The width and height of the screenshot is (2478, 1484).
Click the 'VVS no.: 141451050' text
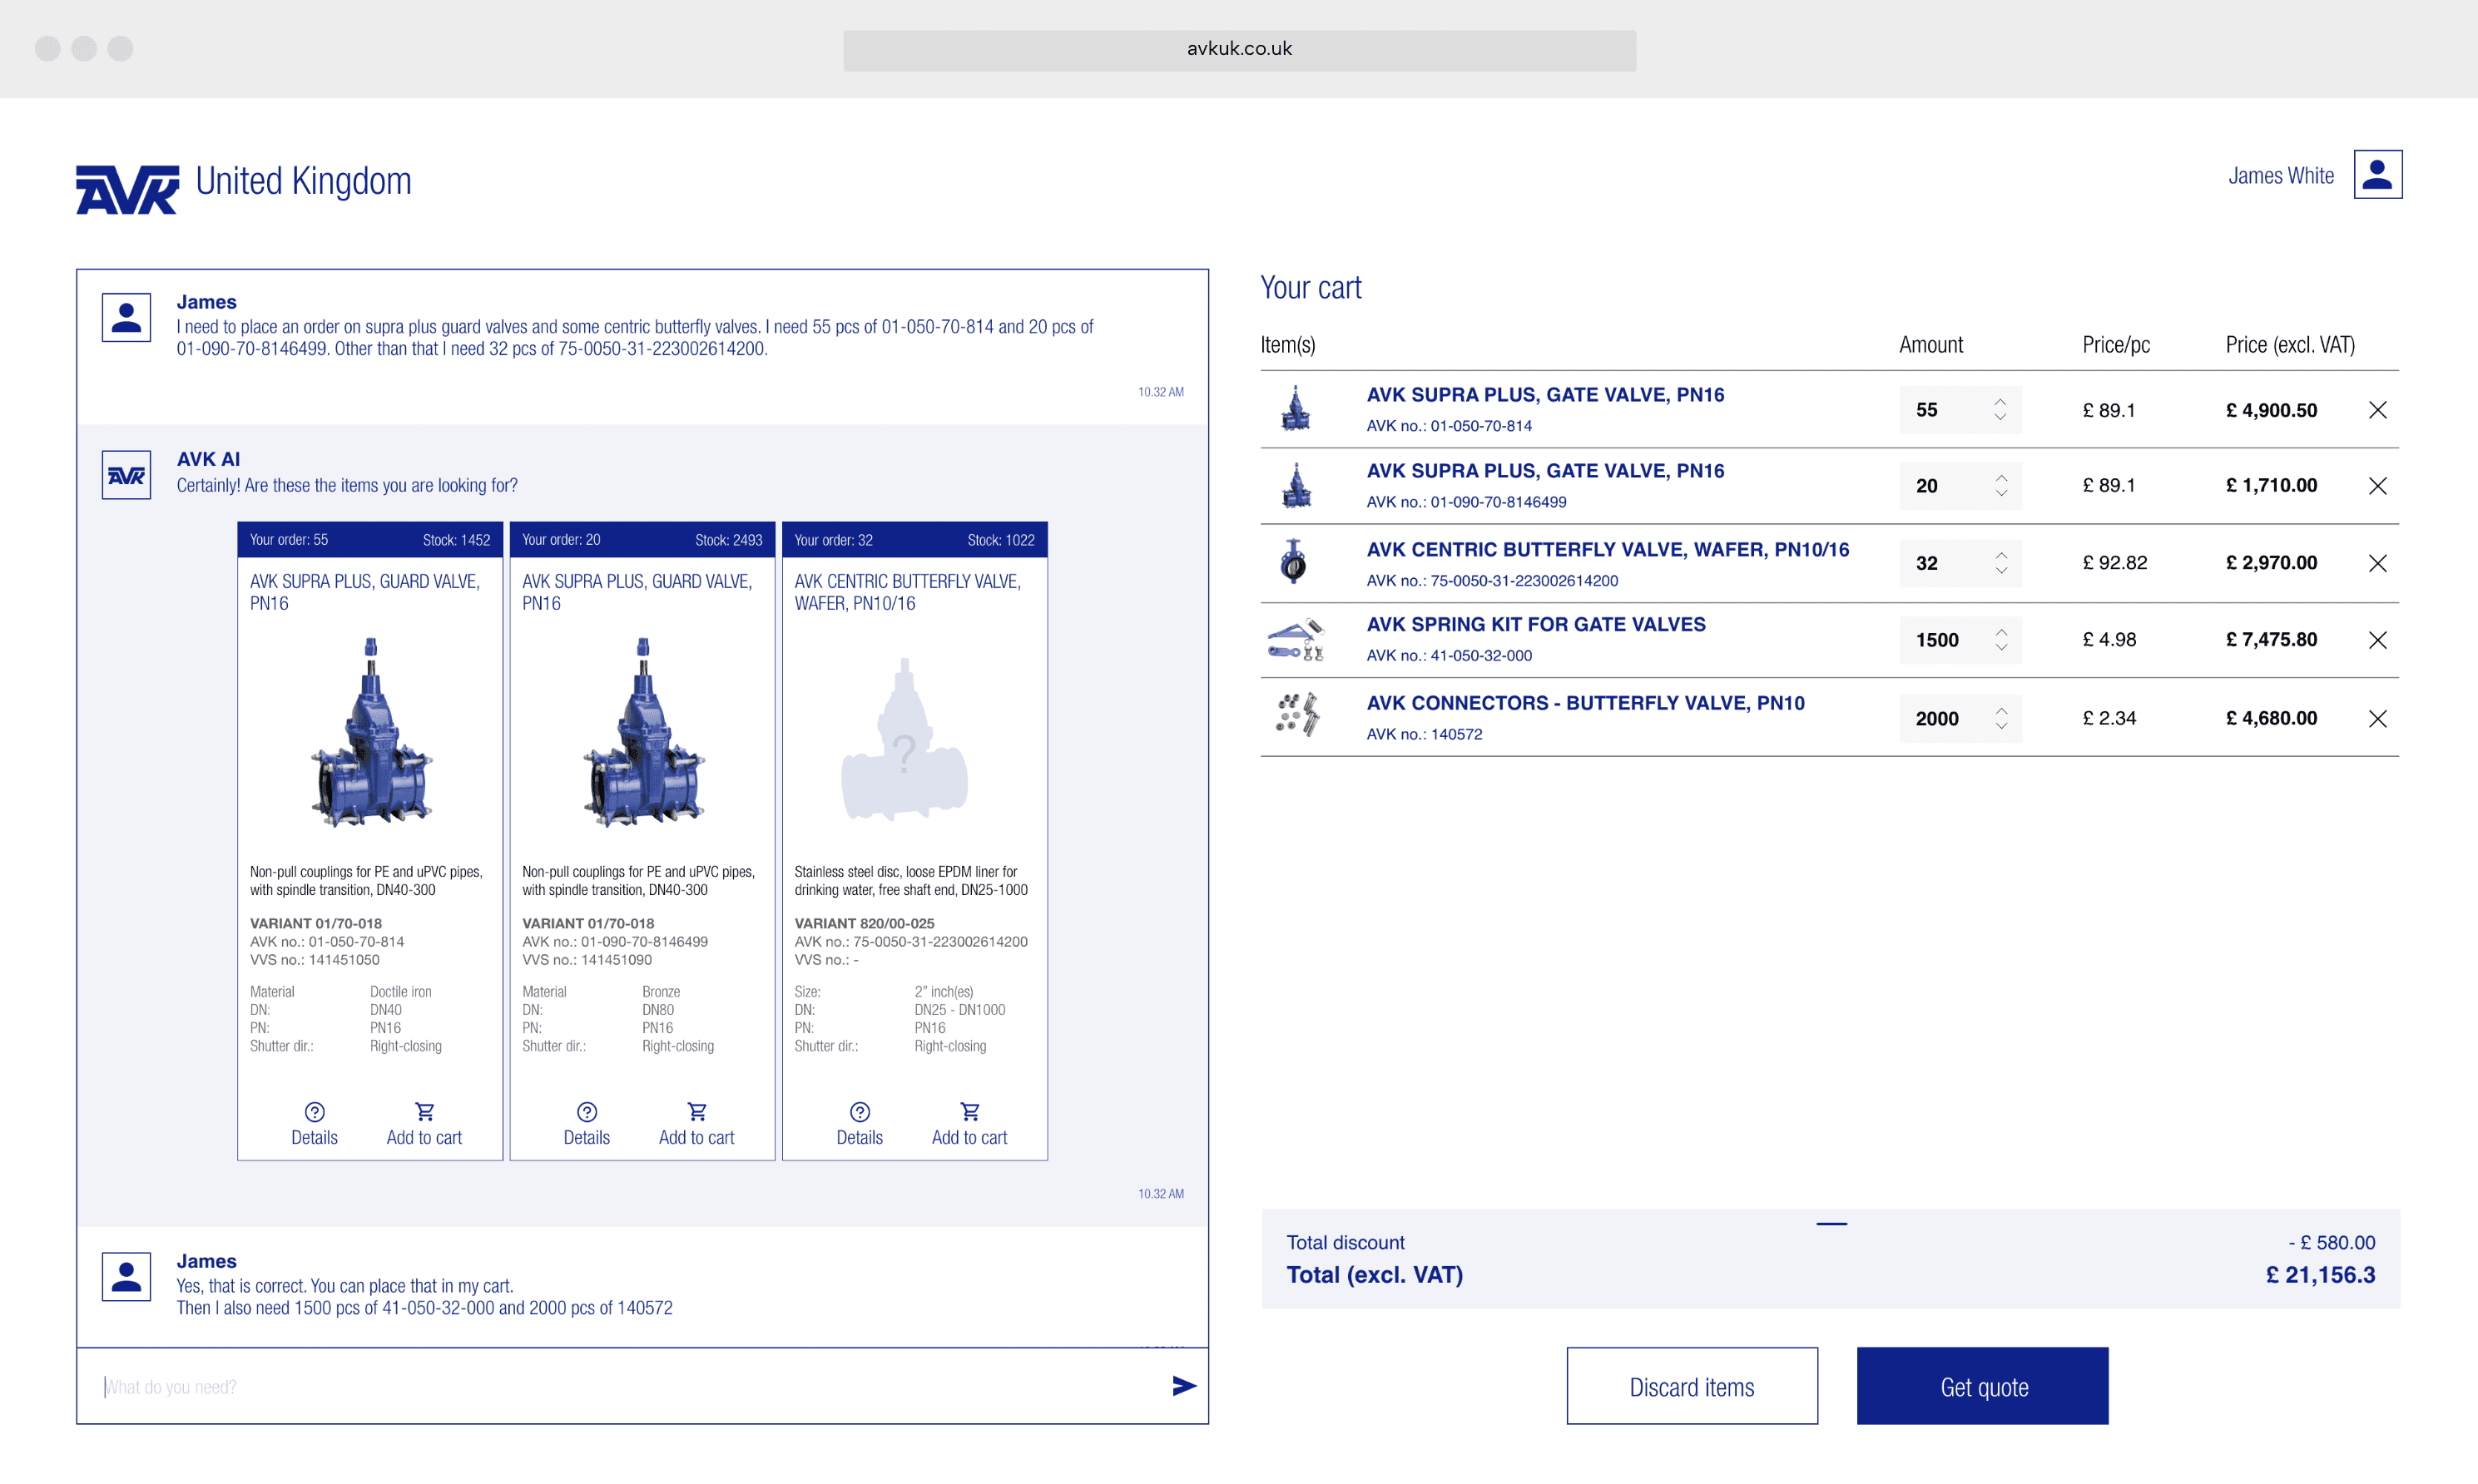314,960
